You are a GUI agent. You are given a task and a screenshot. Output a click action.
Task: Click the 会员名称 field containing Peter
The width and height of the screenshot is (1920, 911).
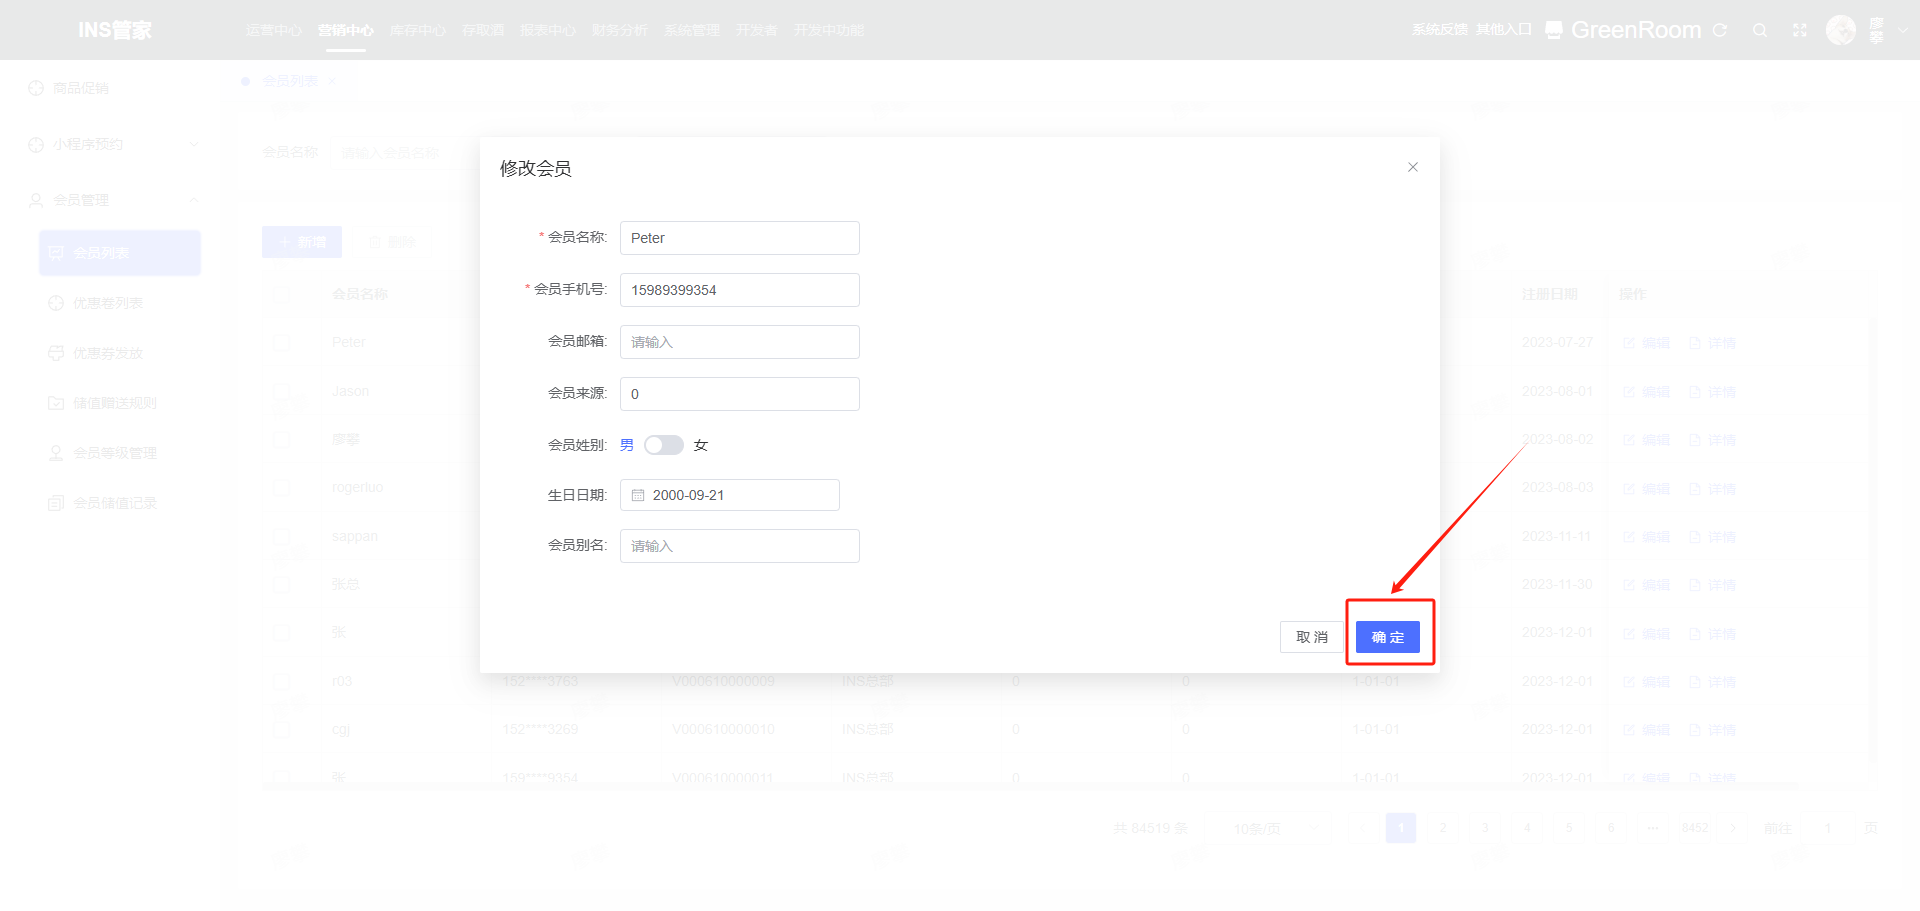[x=740, y=238]
